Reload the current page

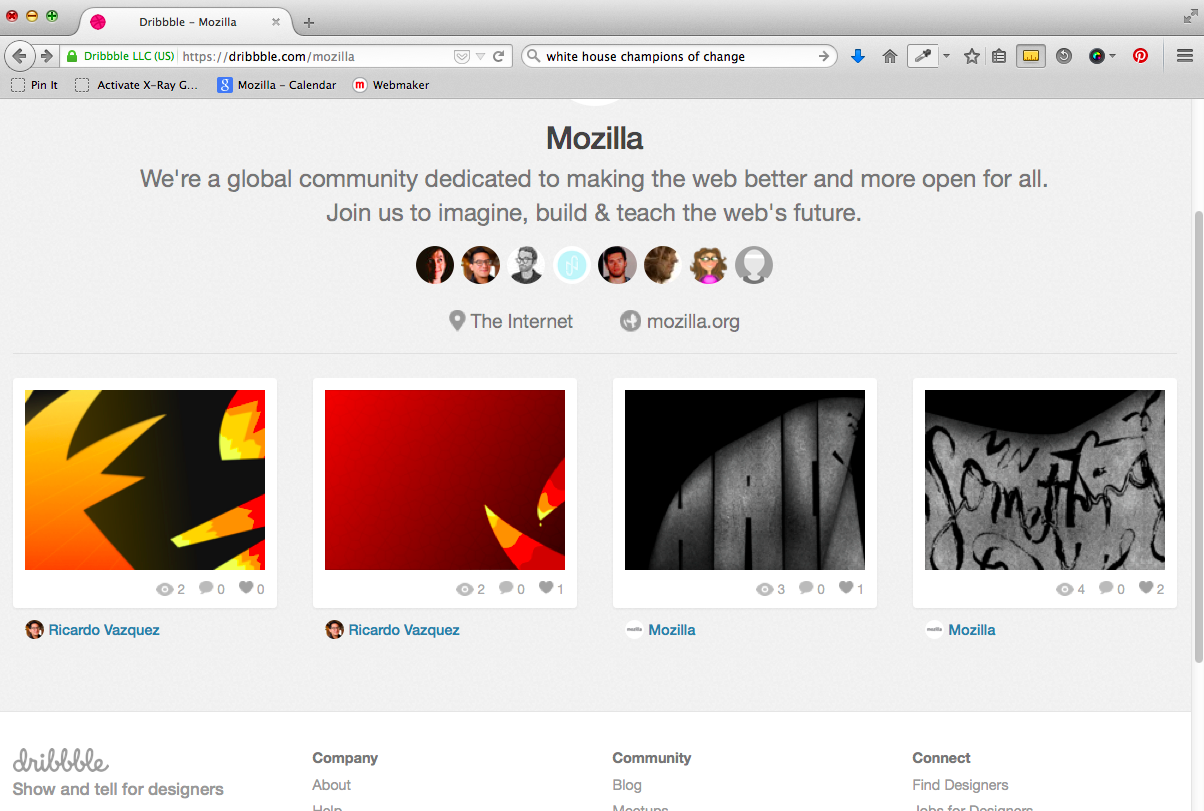499,57
